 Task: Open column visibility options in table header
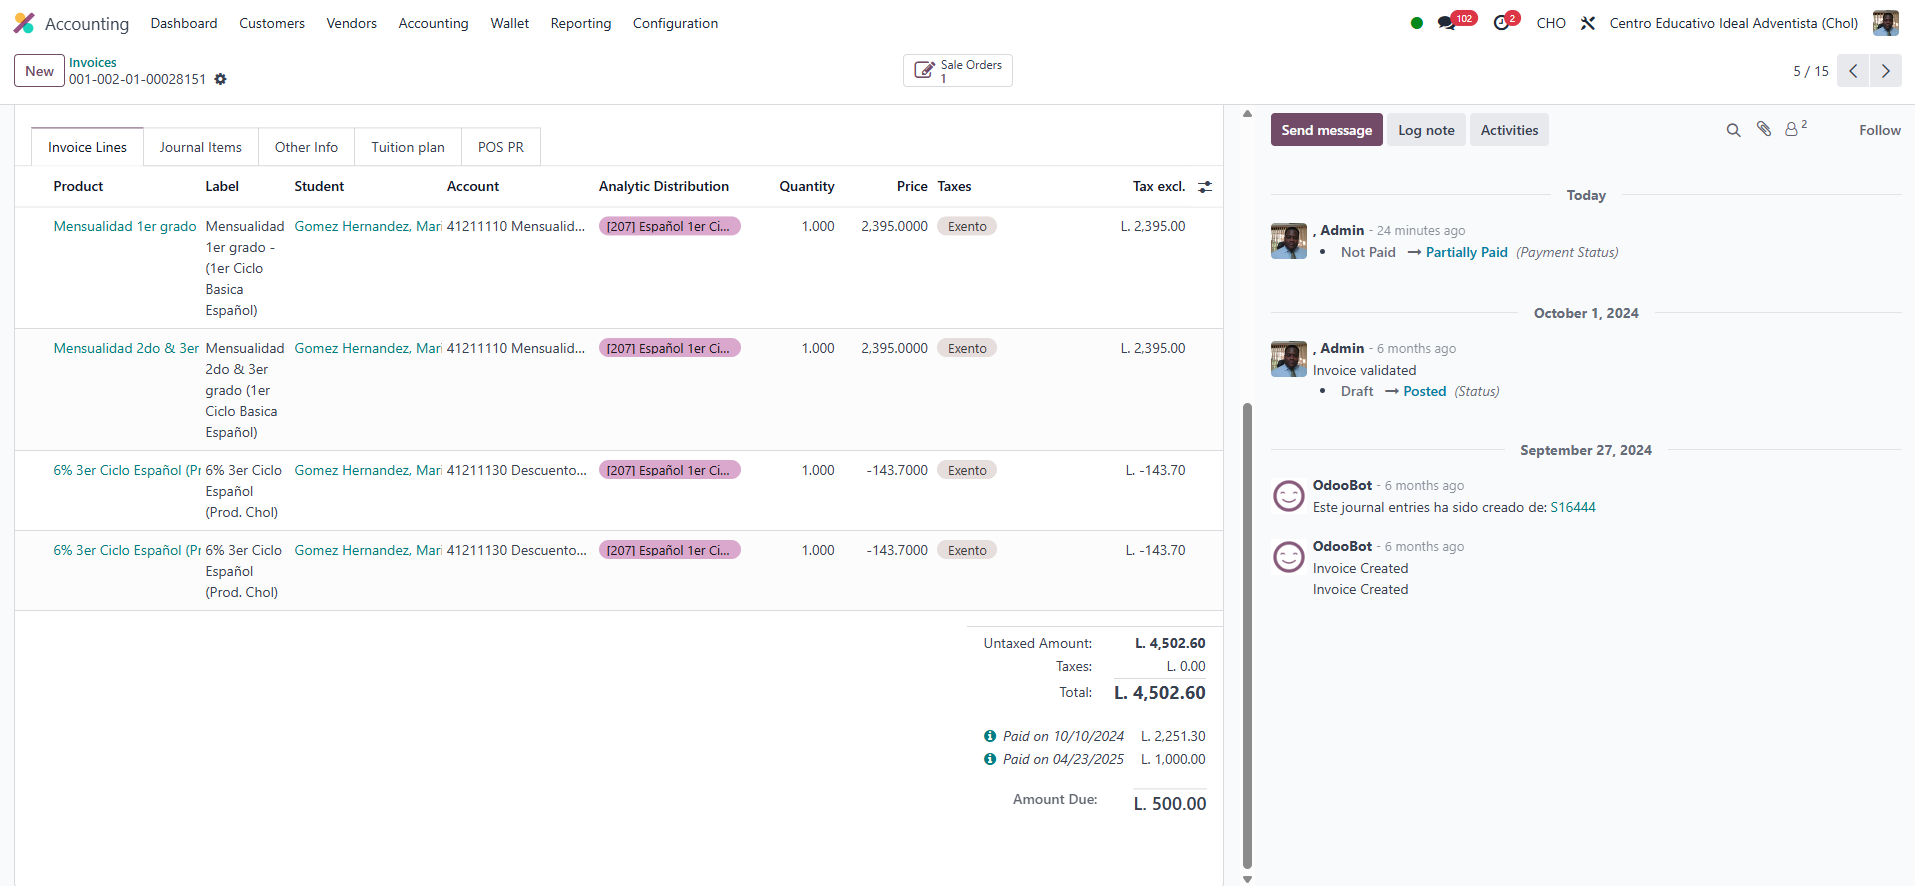(x=1205, y=187)
